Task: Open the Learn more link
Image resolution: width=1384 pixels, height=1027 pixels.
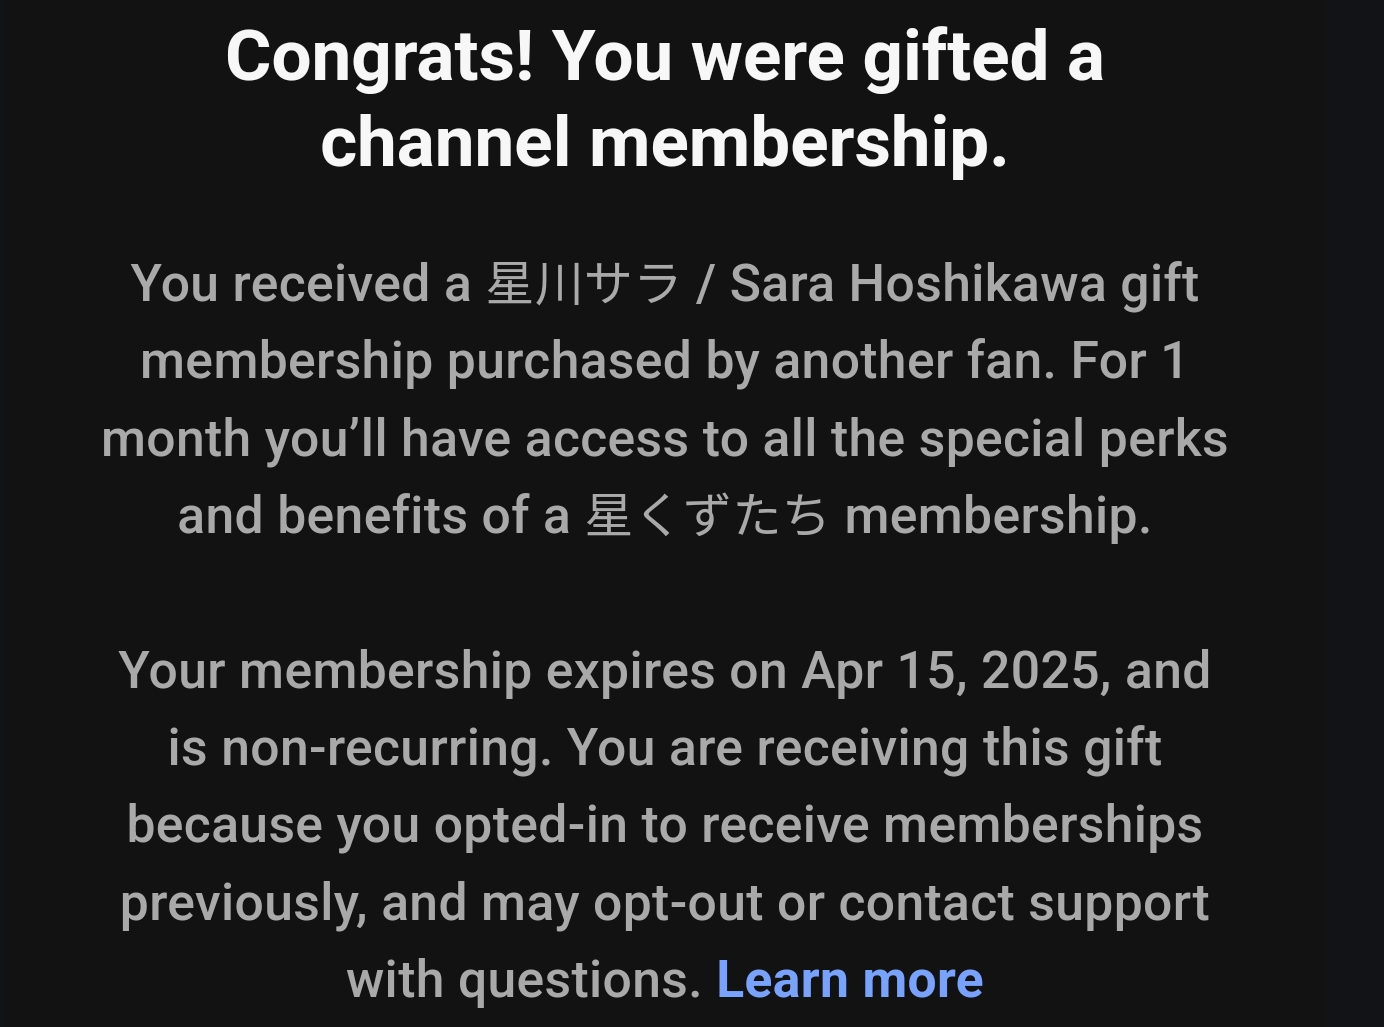Action: [x=850, y=980]
